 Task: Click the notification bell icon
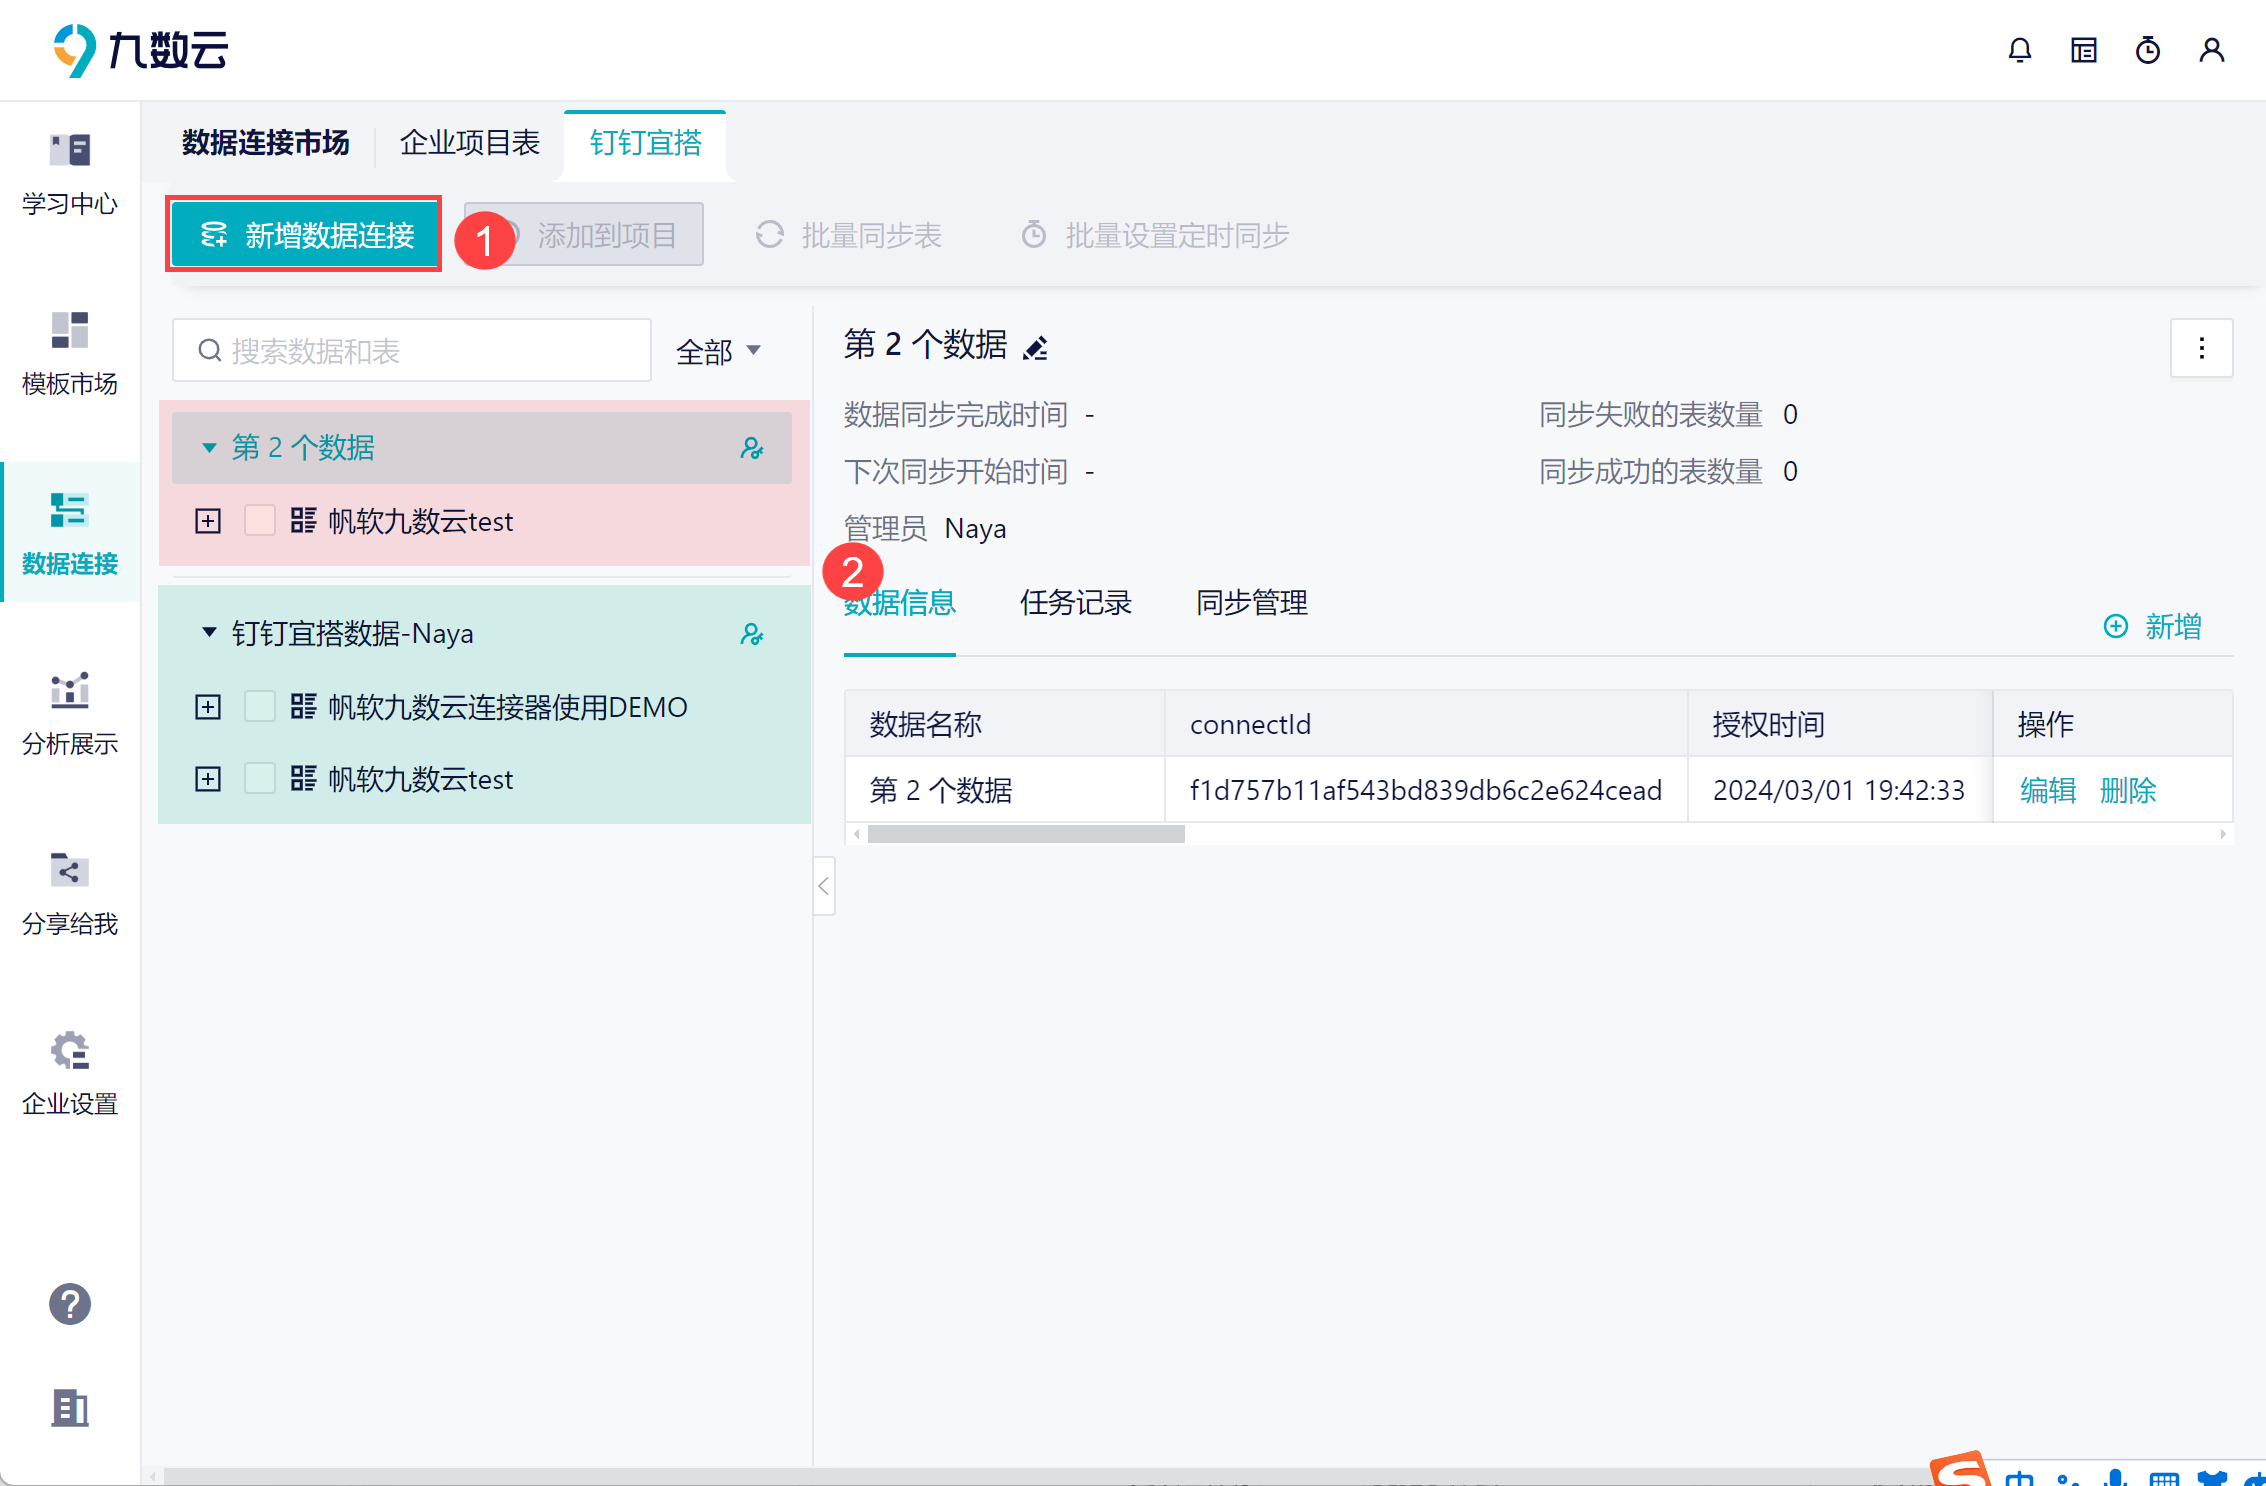click(2019, 50)
